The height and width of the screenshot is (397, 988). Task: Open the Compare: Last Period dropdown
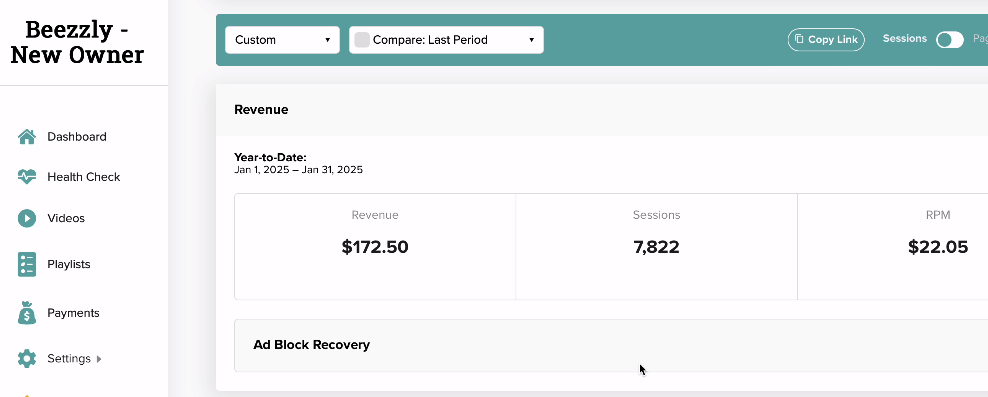point(446,40)
